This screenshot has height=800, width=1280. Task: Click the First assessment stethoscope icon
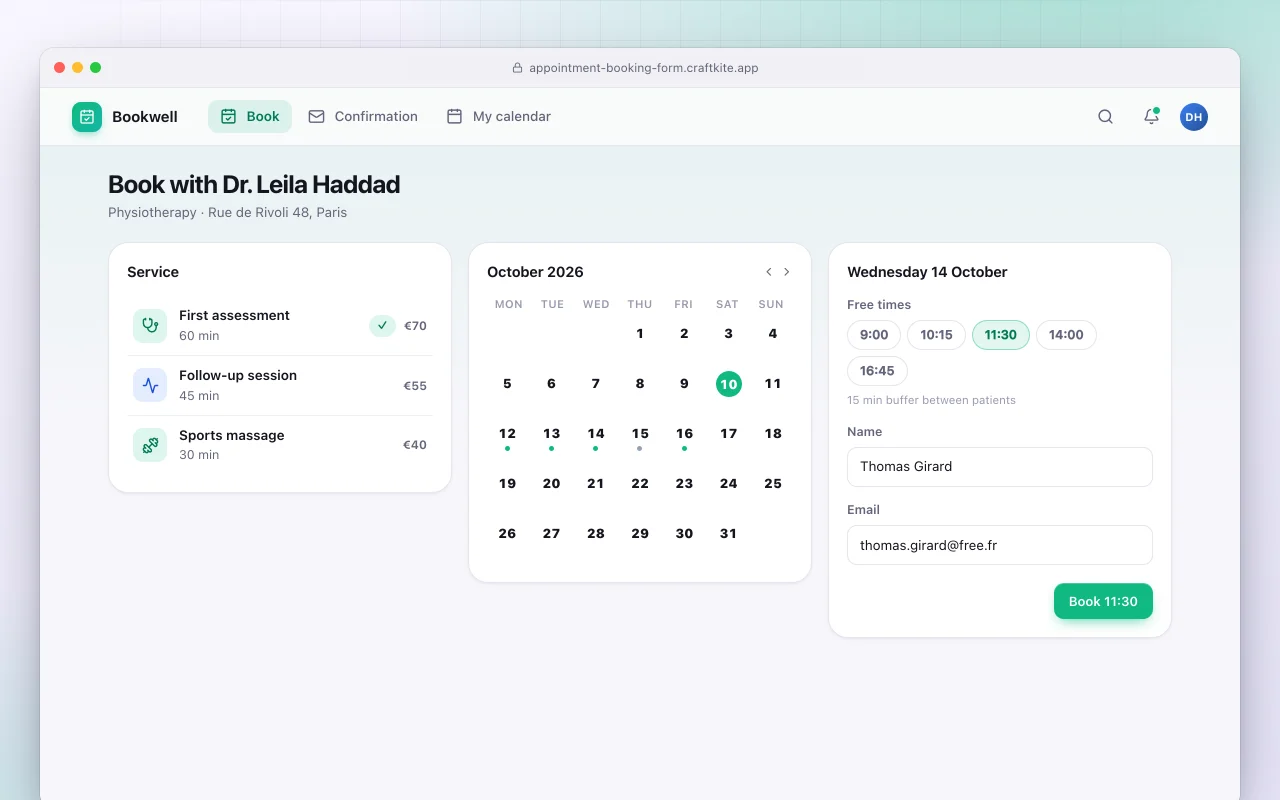click(x=150, y=325)
